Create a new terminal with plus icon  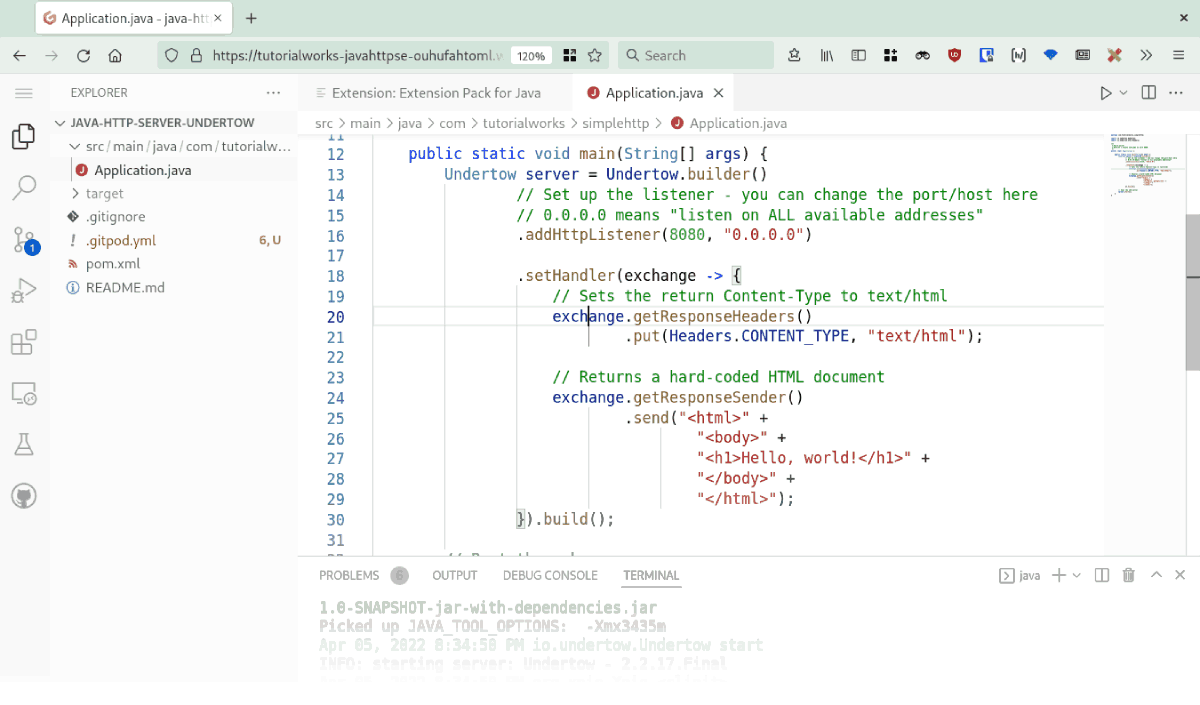pyautogui.click(x=1060, y=575)
